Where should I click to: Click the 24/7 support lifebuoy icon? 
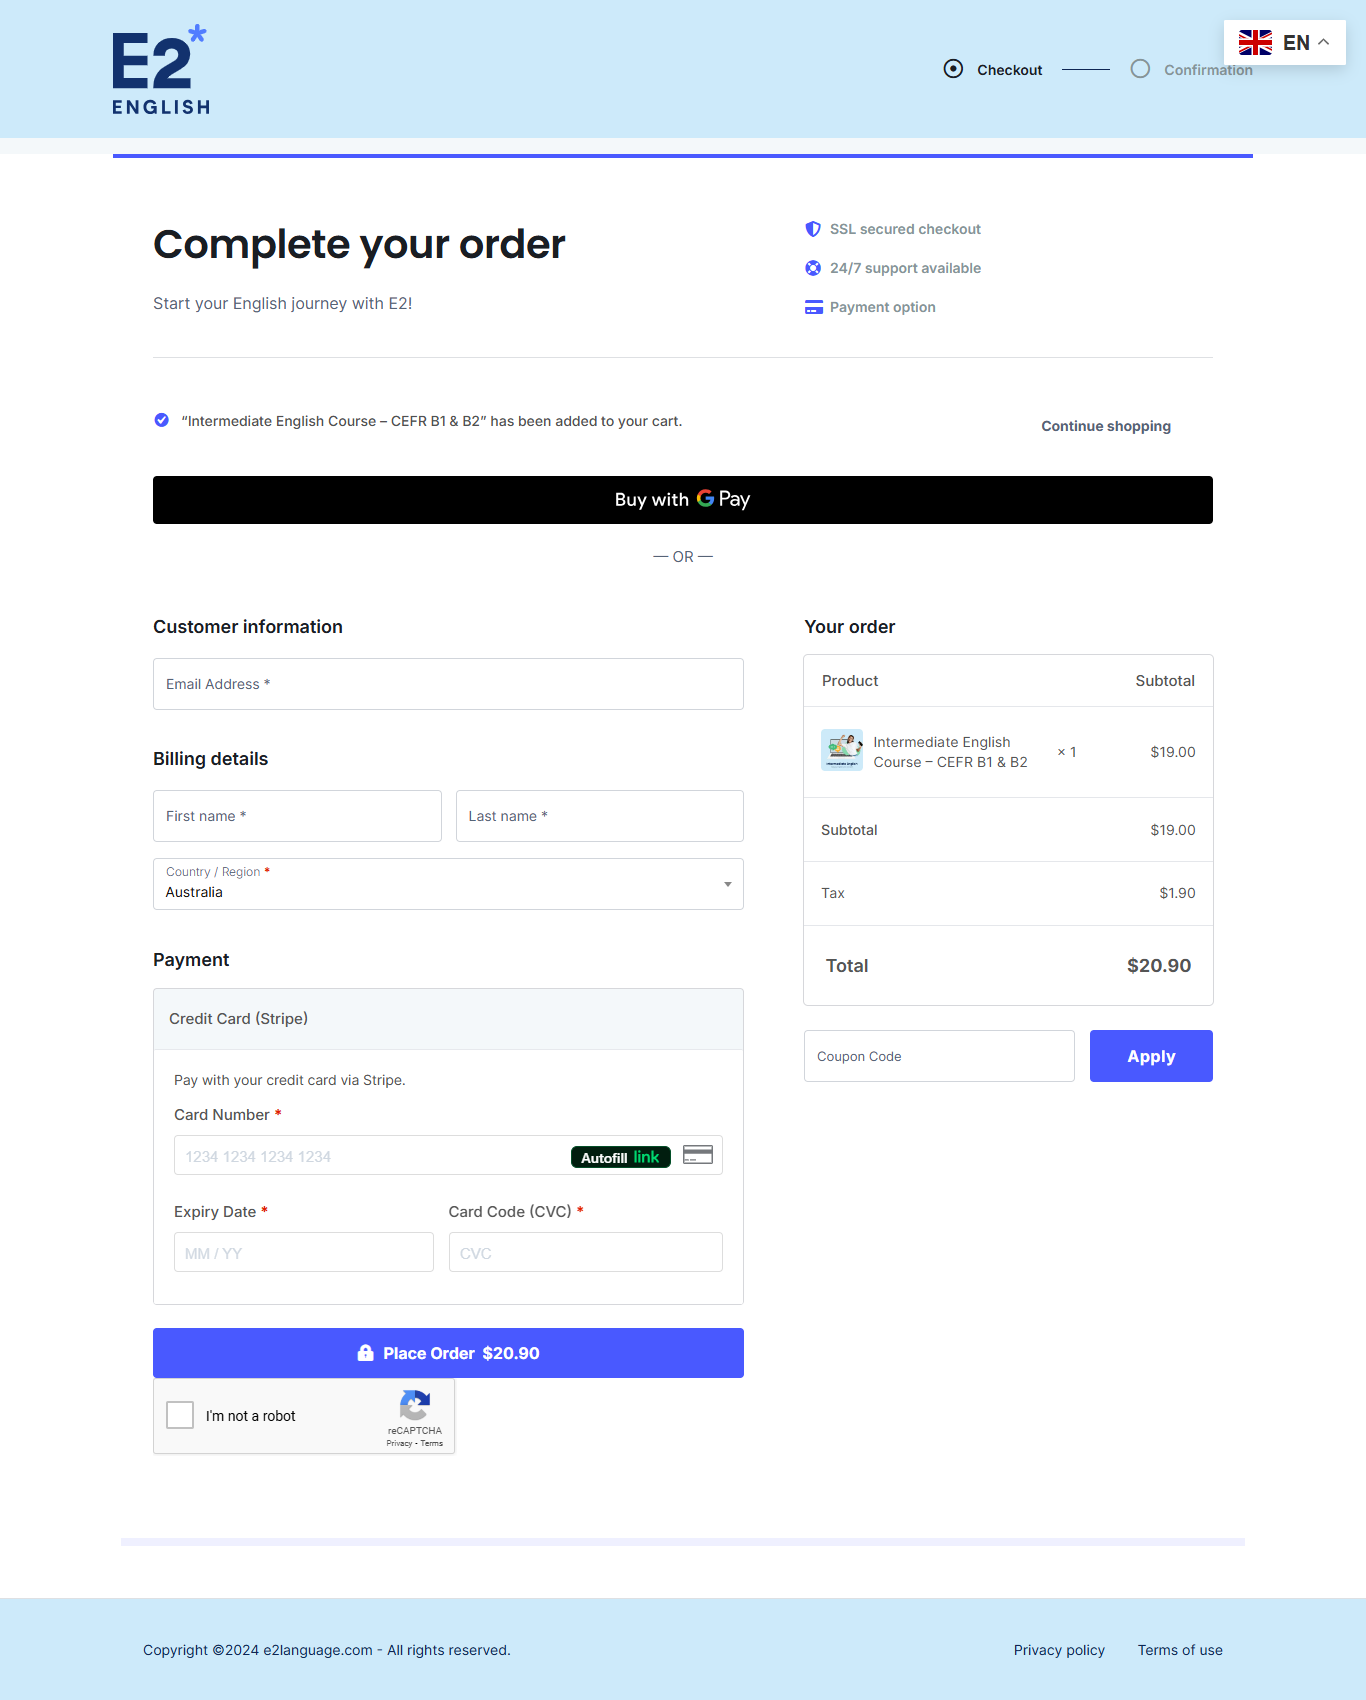(813, 268)
